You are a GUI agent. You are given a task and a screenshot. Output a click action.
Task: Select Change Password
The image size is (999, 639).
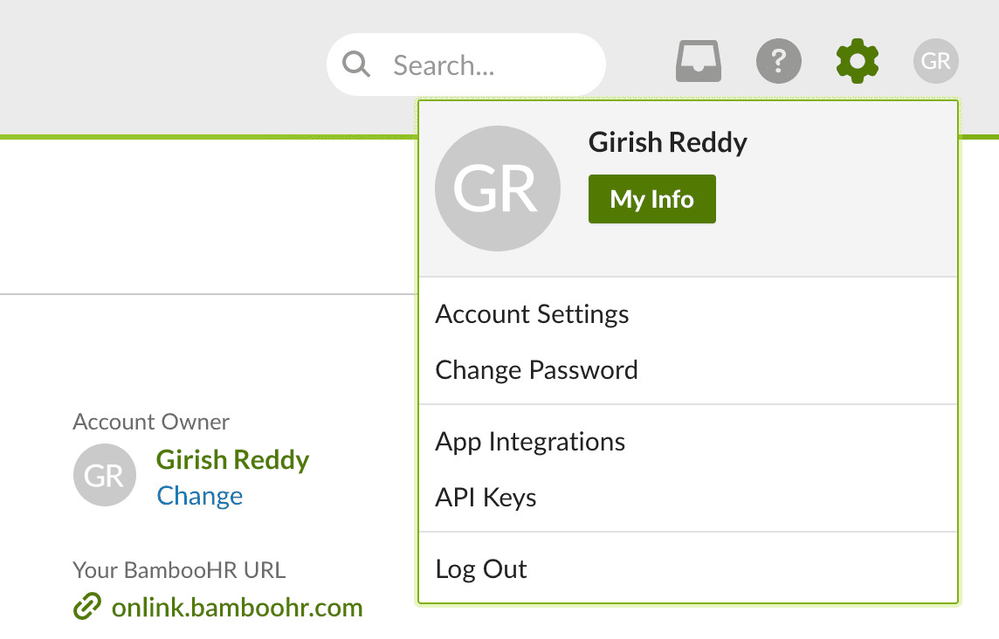pos(536,370)
